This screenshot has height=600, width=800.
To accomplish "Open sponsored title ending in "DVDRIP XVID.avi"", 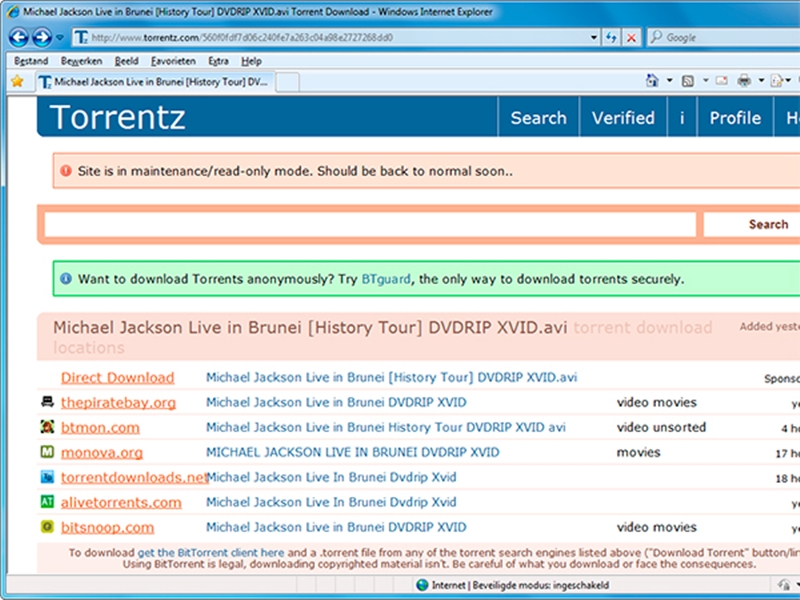I will 391,378.
